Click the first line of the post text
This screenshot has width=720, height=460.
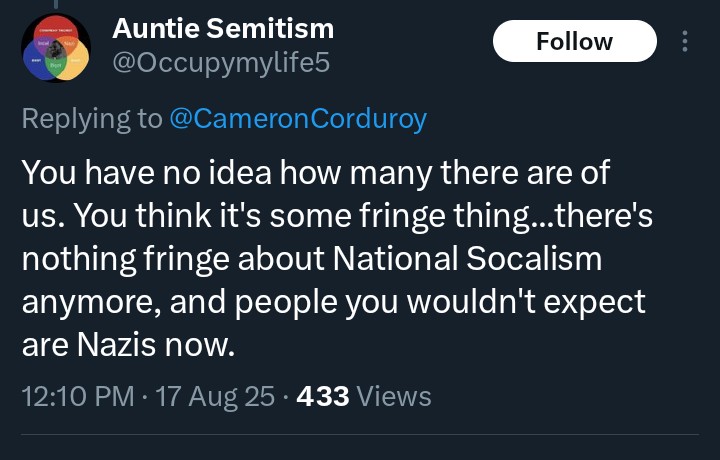(x=314, y=174)
